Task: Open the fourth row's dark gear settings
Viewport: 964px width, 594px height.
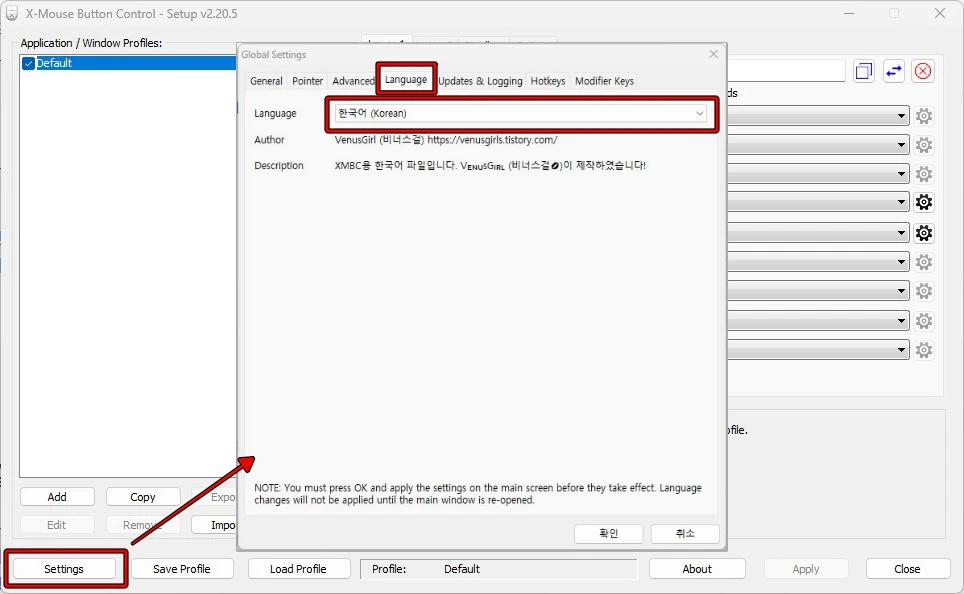Action: pos(923,202)
